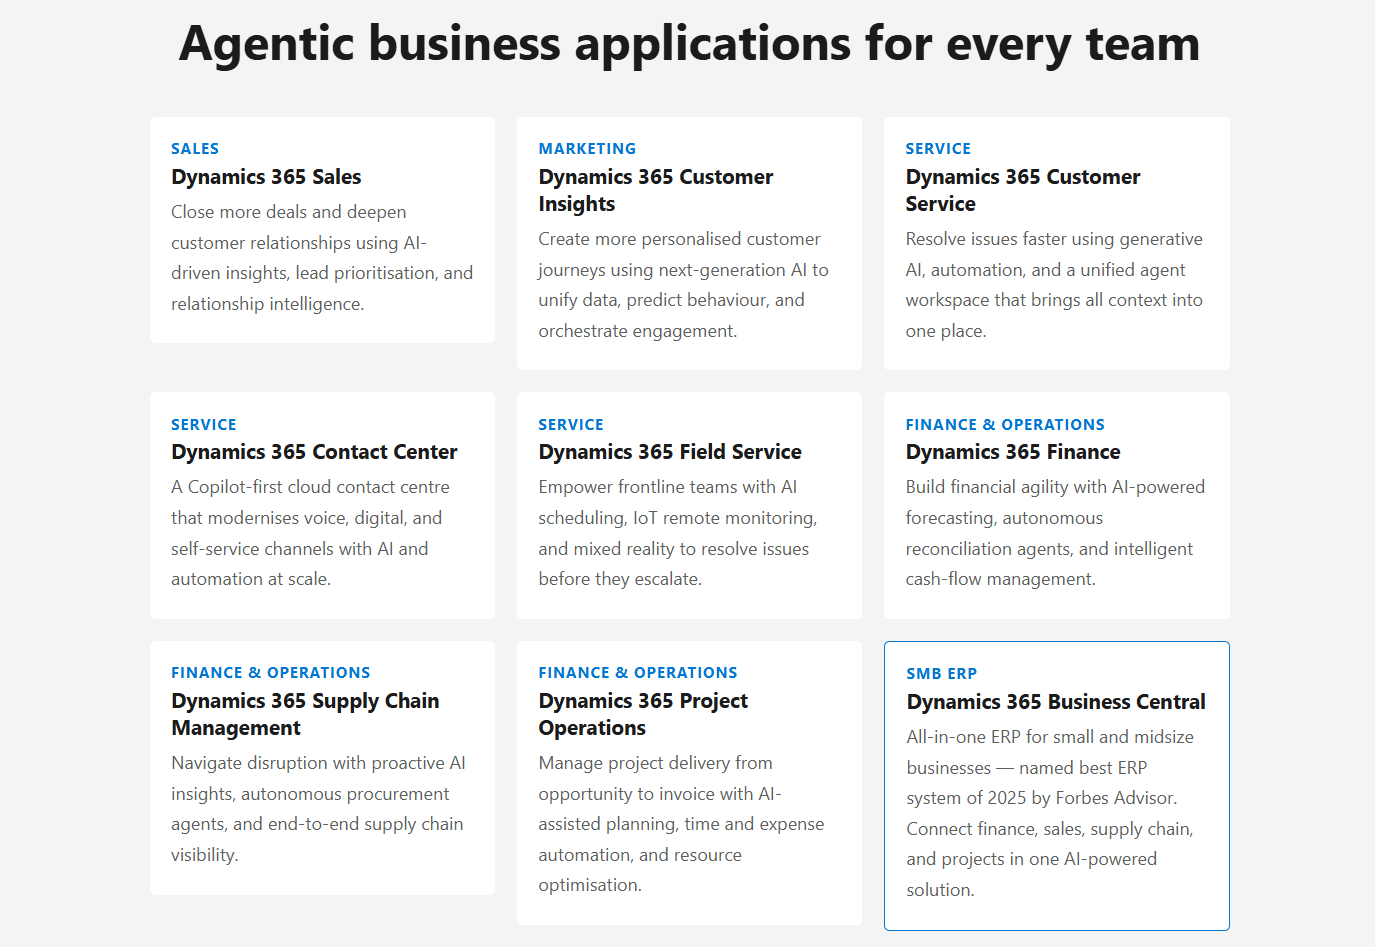Viewport: 1375px width, 947px height.
Task: Click the 'Close more deals and deepen' description
Action: [322, 258]
